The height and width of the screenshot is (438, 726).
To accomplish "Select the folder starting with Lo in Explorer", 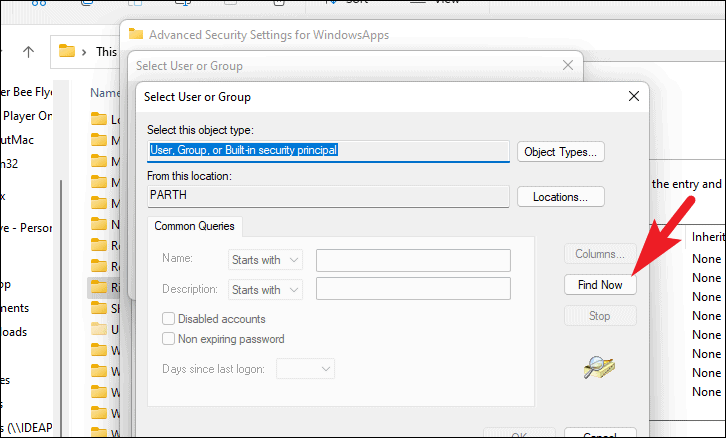I will 105,119.
